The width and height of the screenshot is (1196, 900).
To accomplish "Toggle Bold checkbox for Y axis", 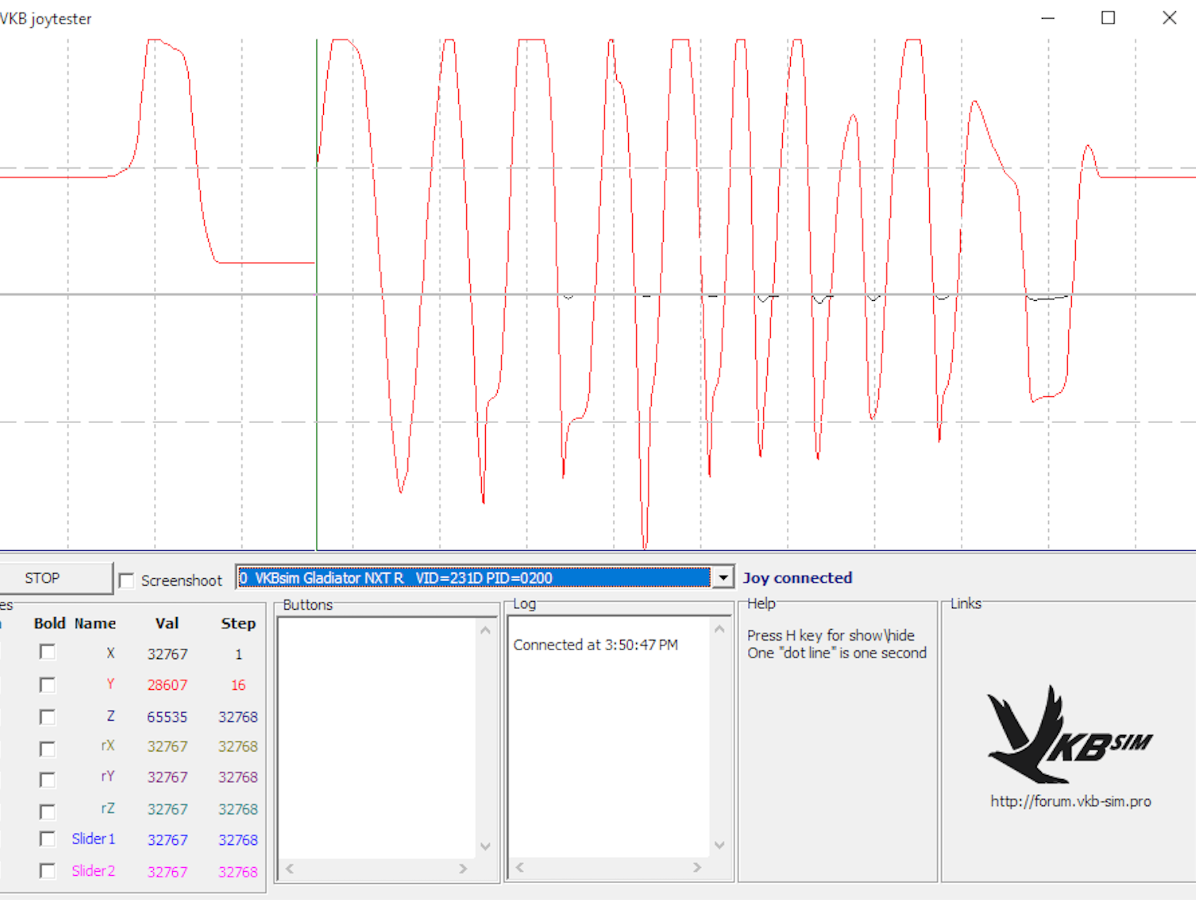I will click(47, 684).
